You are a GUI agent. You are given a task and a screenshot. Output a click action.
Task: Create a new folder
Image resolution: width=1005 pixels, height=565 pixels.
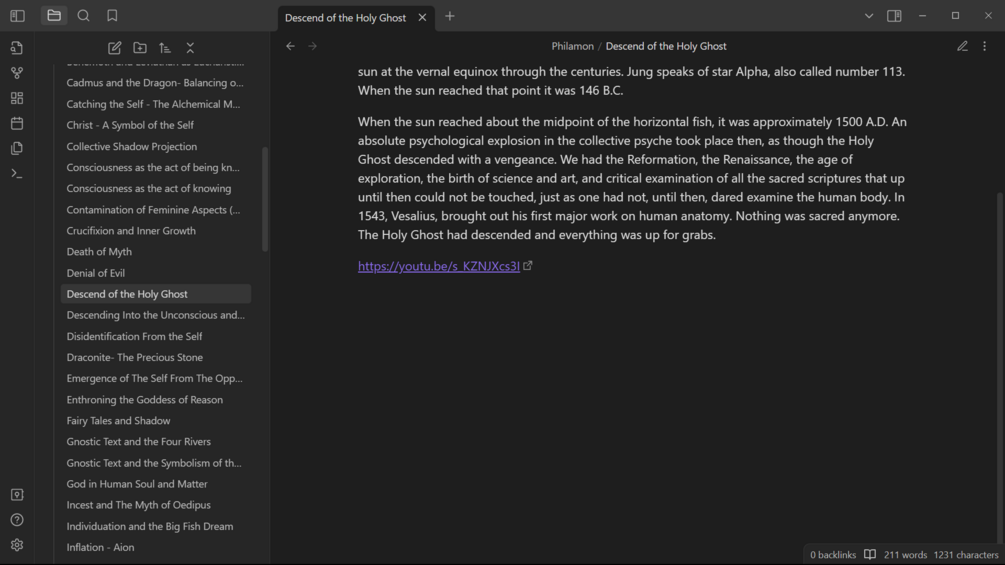[x=140, y=48]
